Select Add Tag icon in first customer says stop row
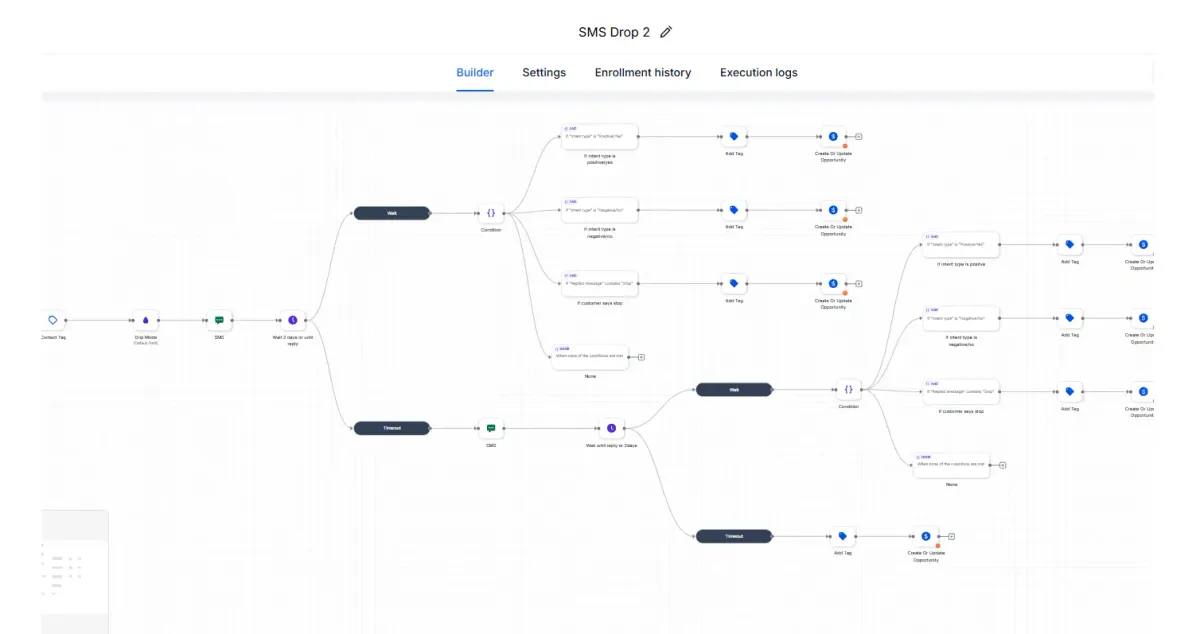Image resolution: width=1200 pixels, height=634 pixels. [733, 283]
